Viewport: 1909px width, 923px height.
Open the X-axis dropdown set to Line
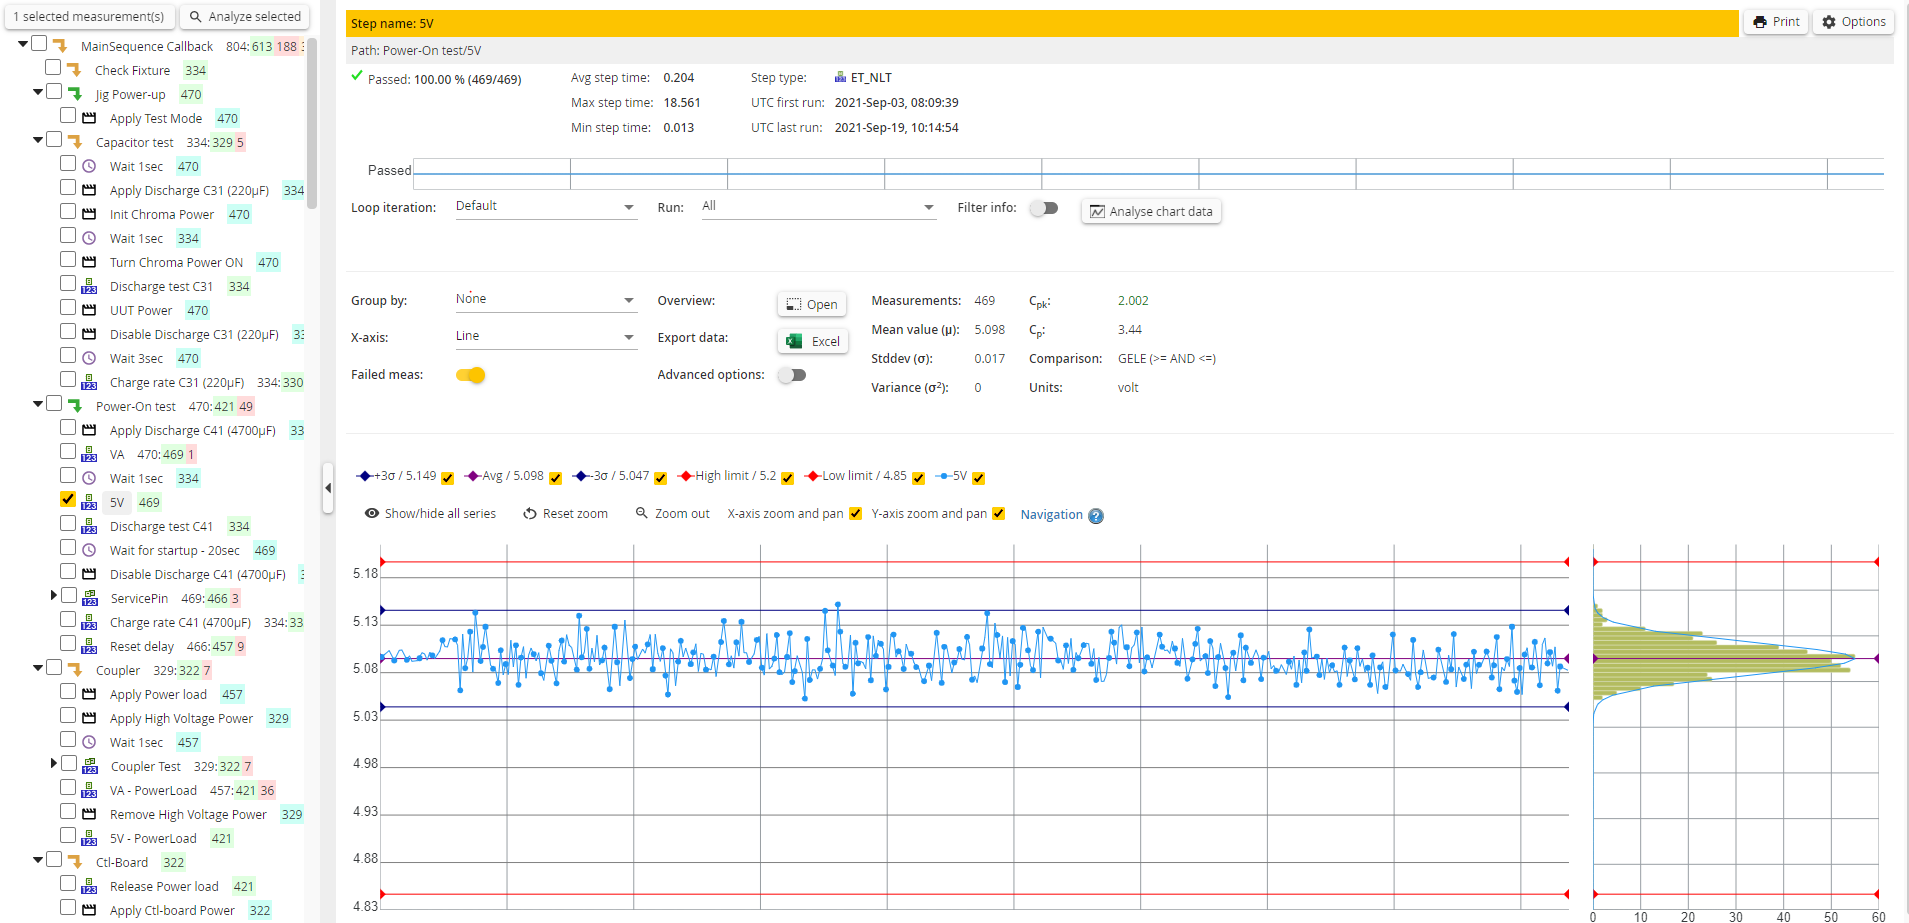(546, 337)
